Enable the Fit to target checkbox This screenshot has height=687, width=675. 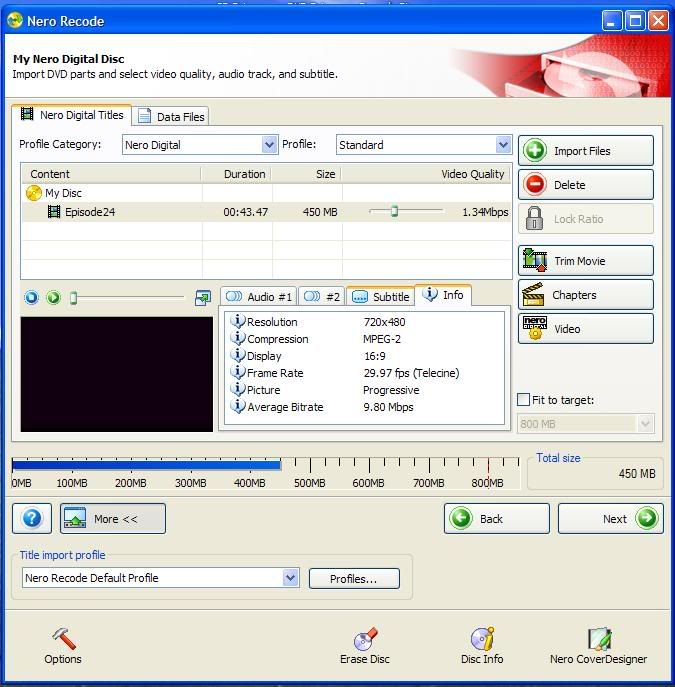(523, 400)
